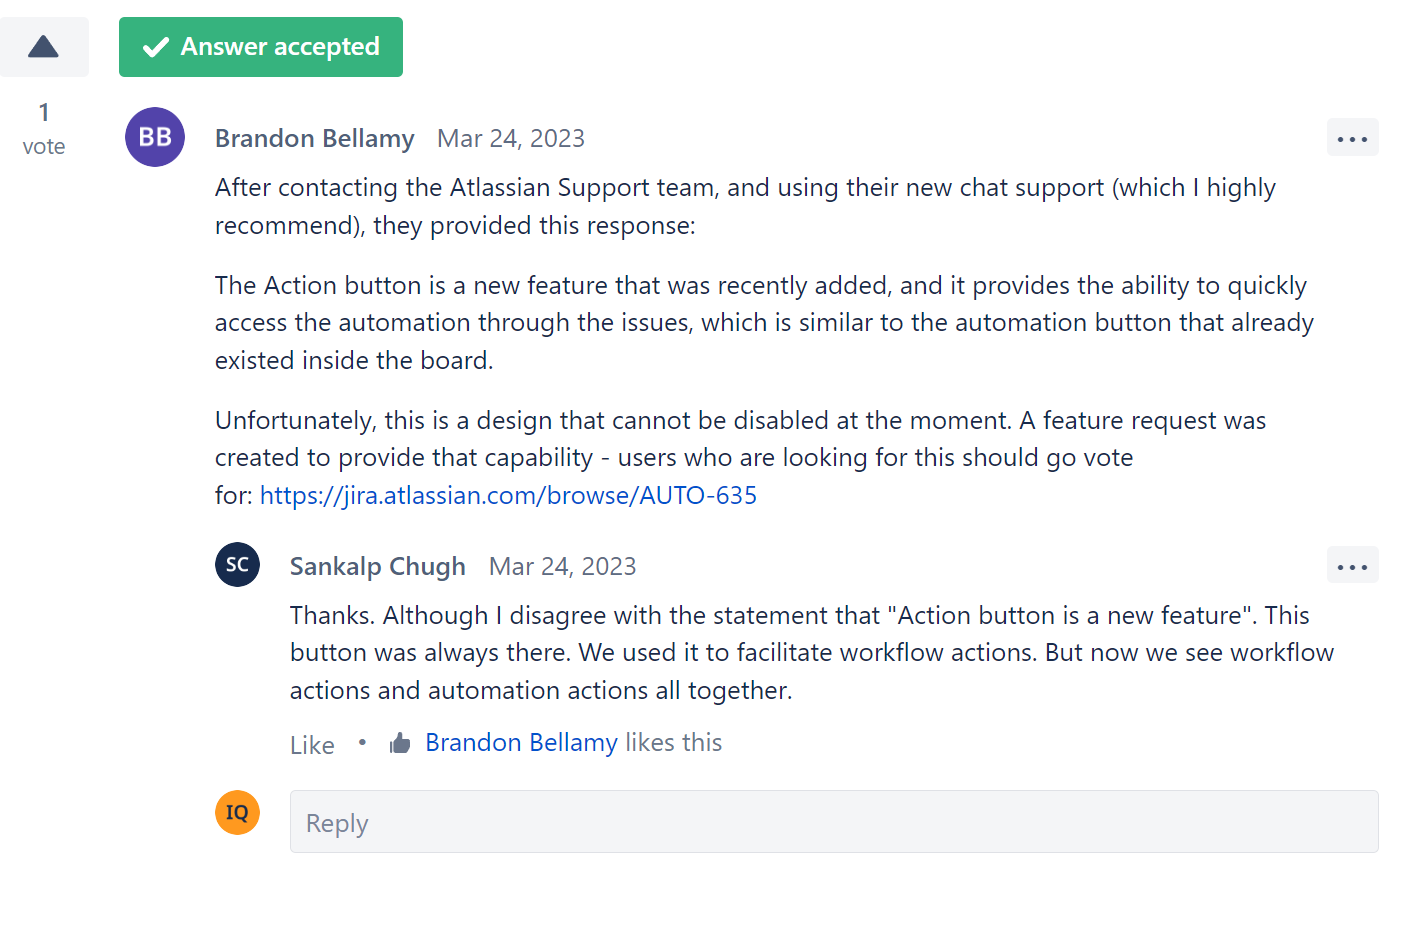
Task: Click the checkmark icon in Answer accepted
Action: (155, 47)
